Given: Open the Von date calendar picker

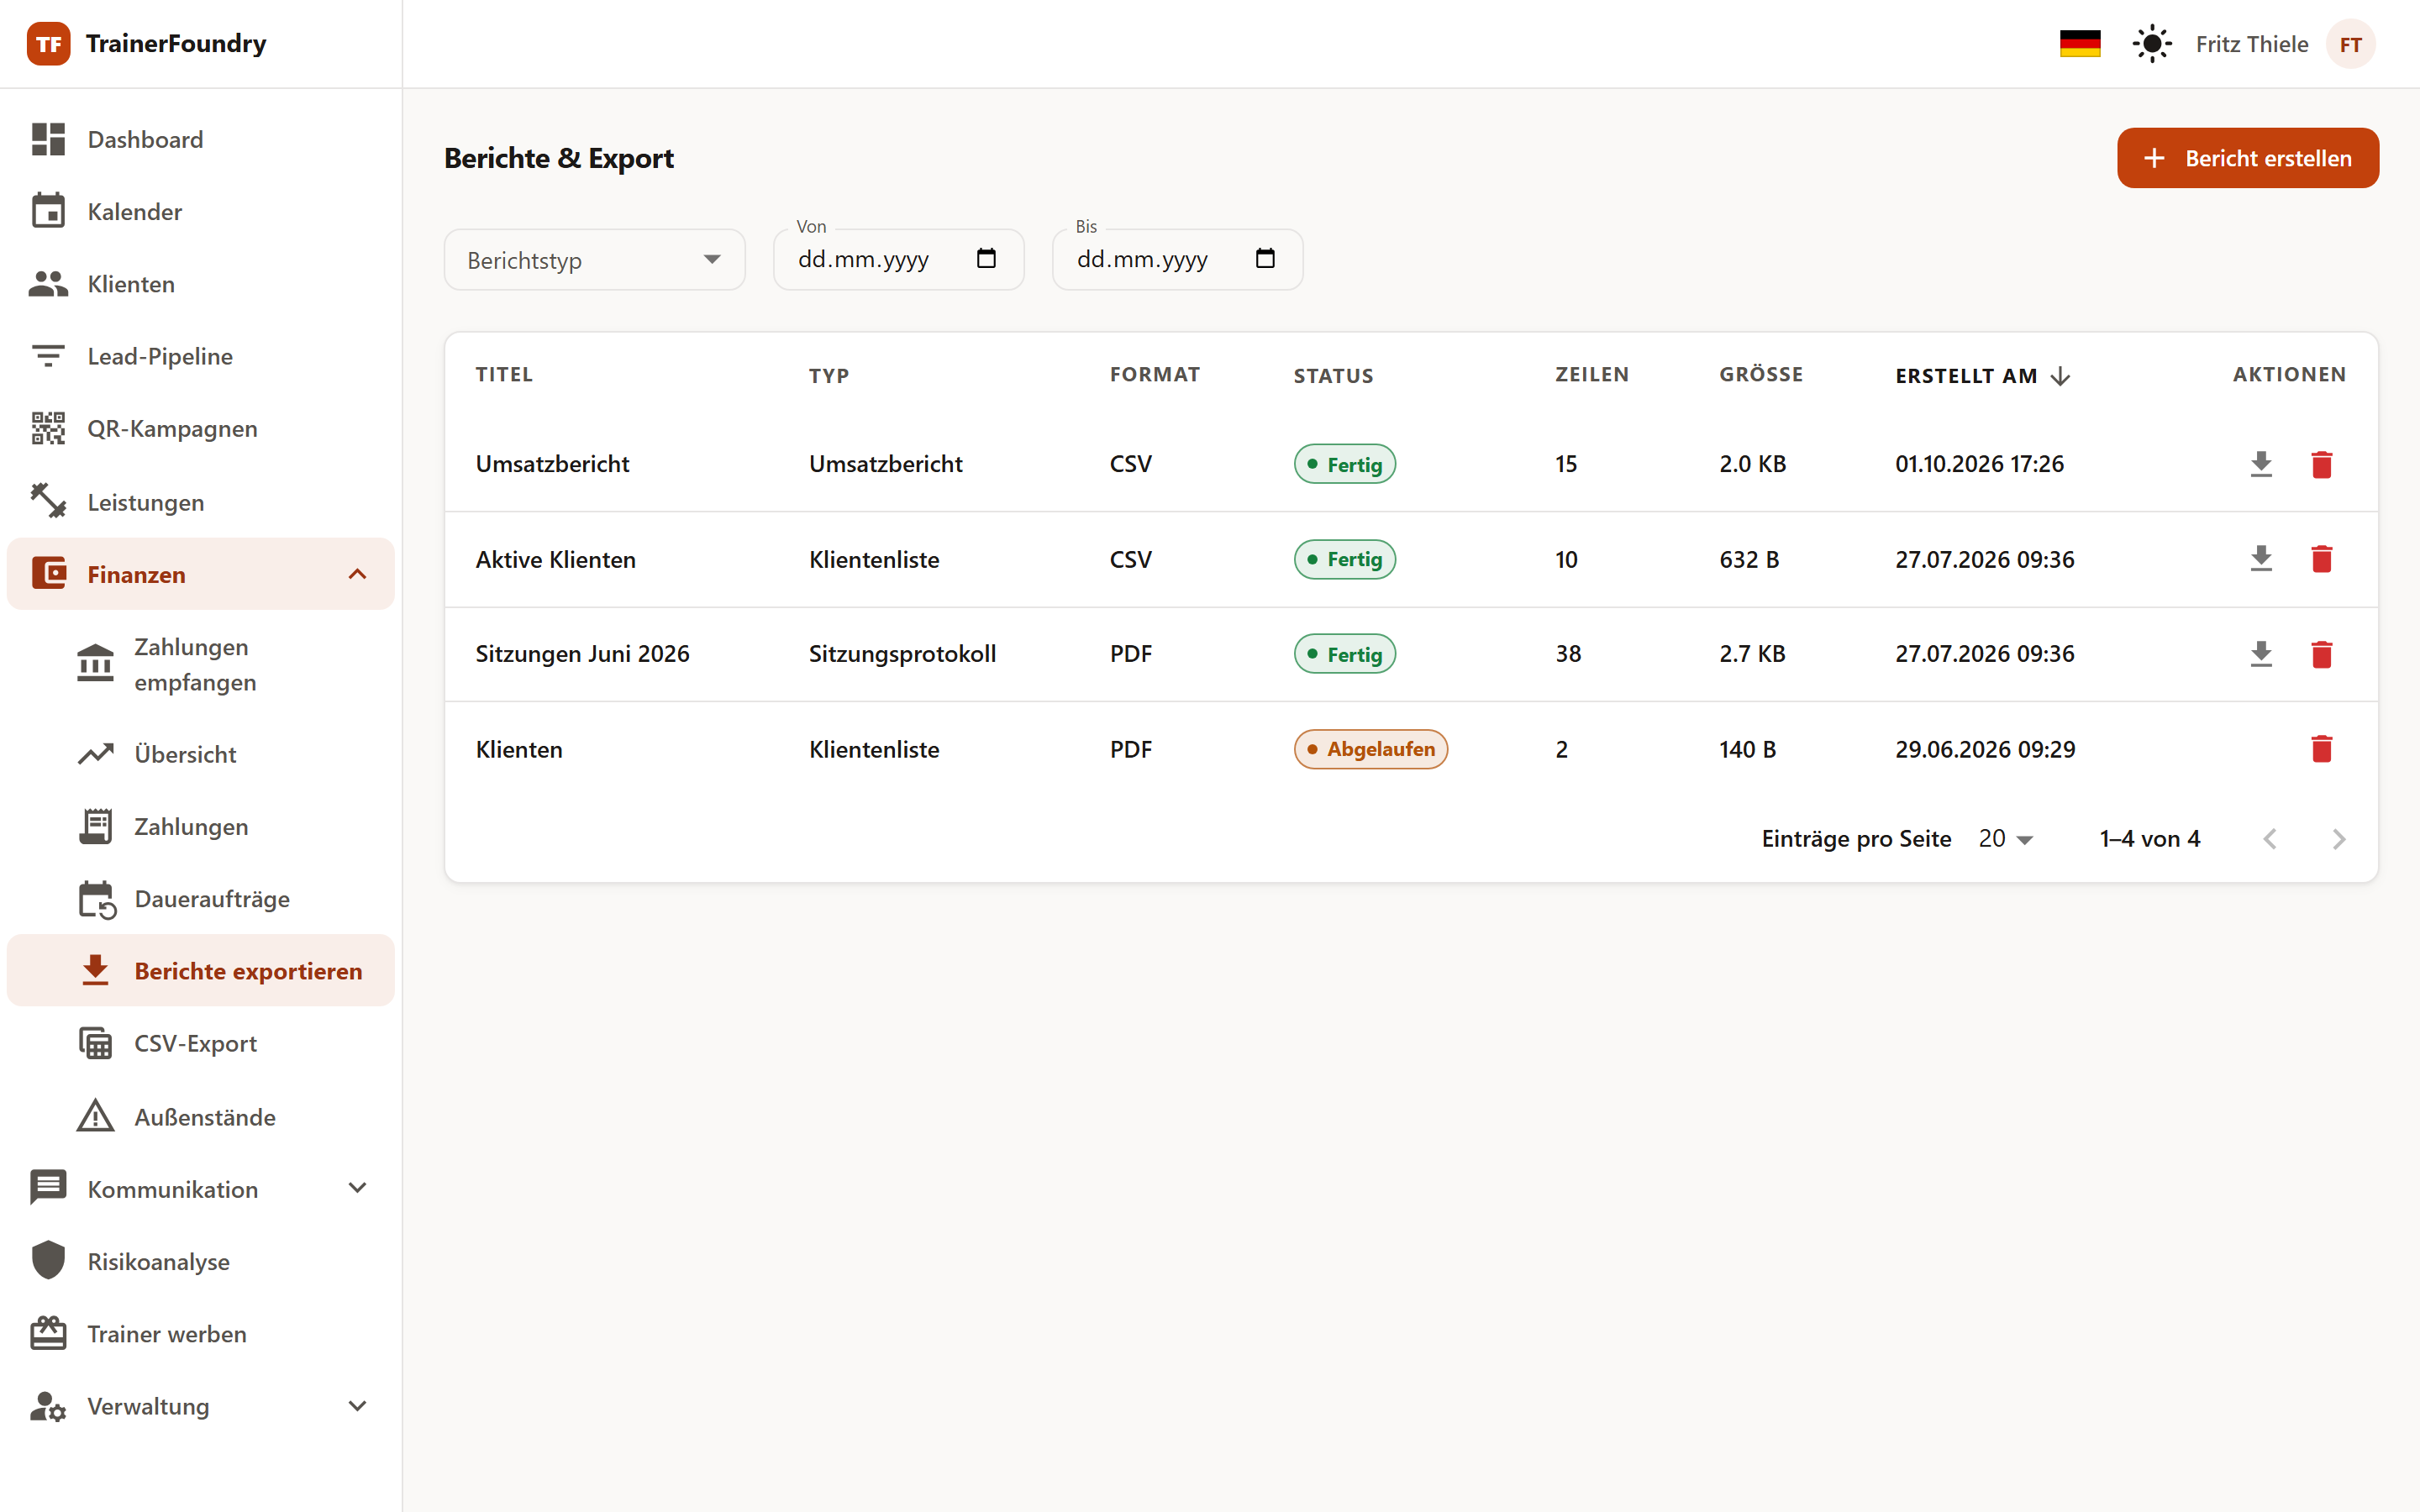Looking at the screenshot, I should (986, 259).
